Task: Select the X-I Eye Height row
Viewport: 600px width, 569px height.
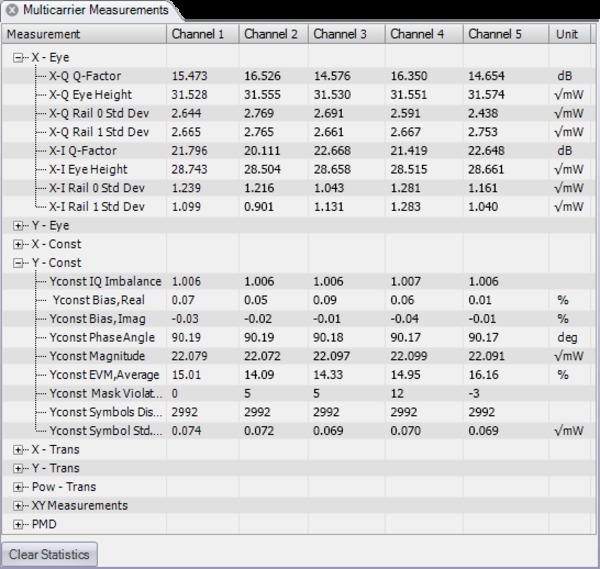Action: click(x=88, y=170)
